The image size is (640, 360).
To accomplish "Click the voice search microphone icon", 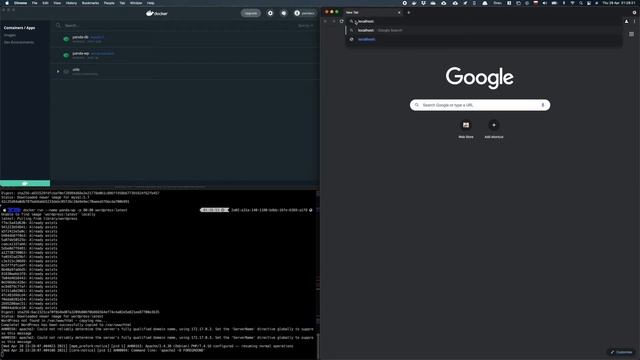I will tap(543, 105).
